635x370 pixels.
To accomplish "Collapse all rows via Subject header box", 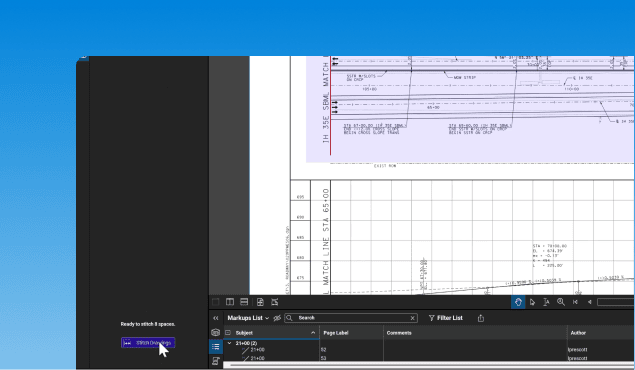I will [228, 333].
